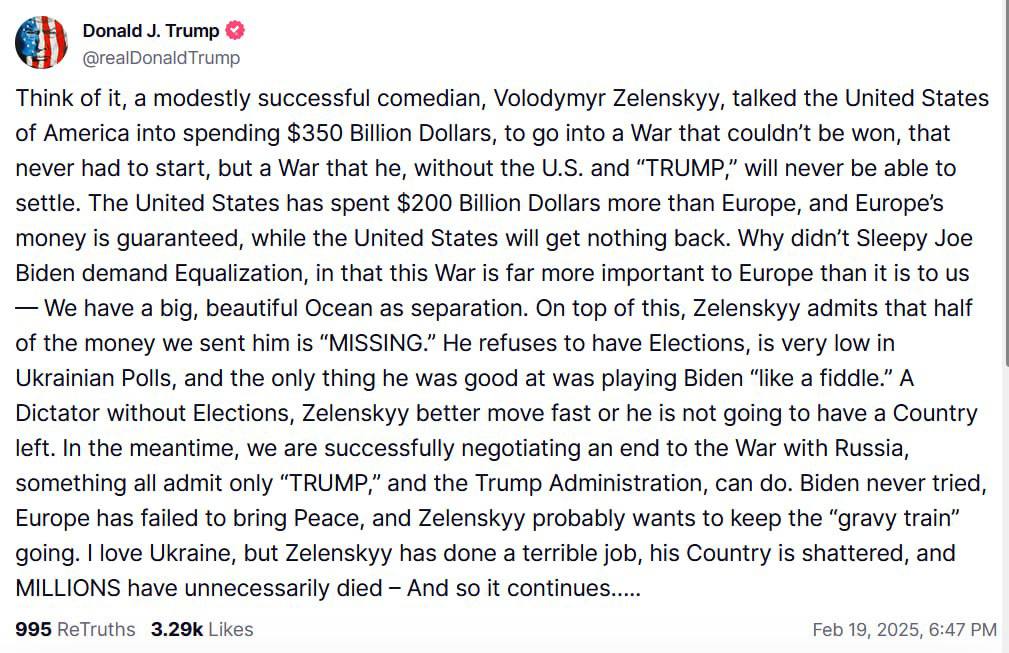This screenshot has height=653, width=1009.
Task: Click the “gravy train” quoted phrase
Action: [x=893, y=519]
